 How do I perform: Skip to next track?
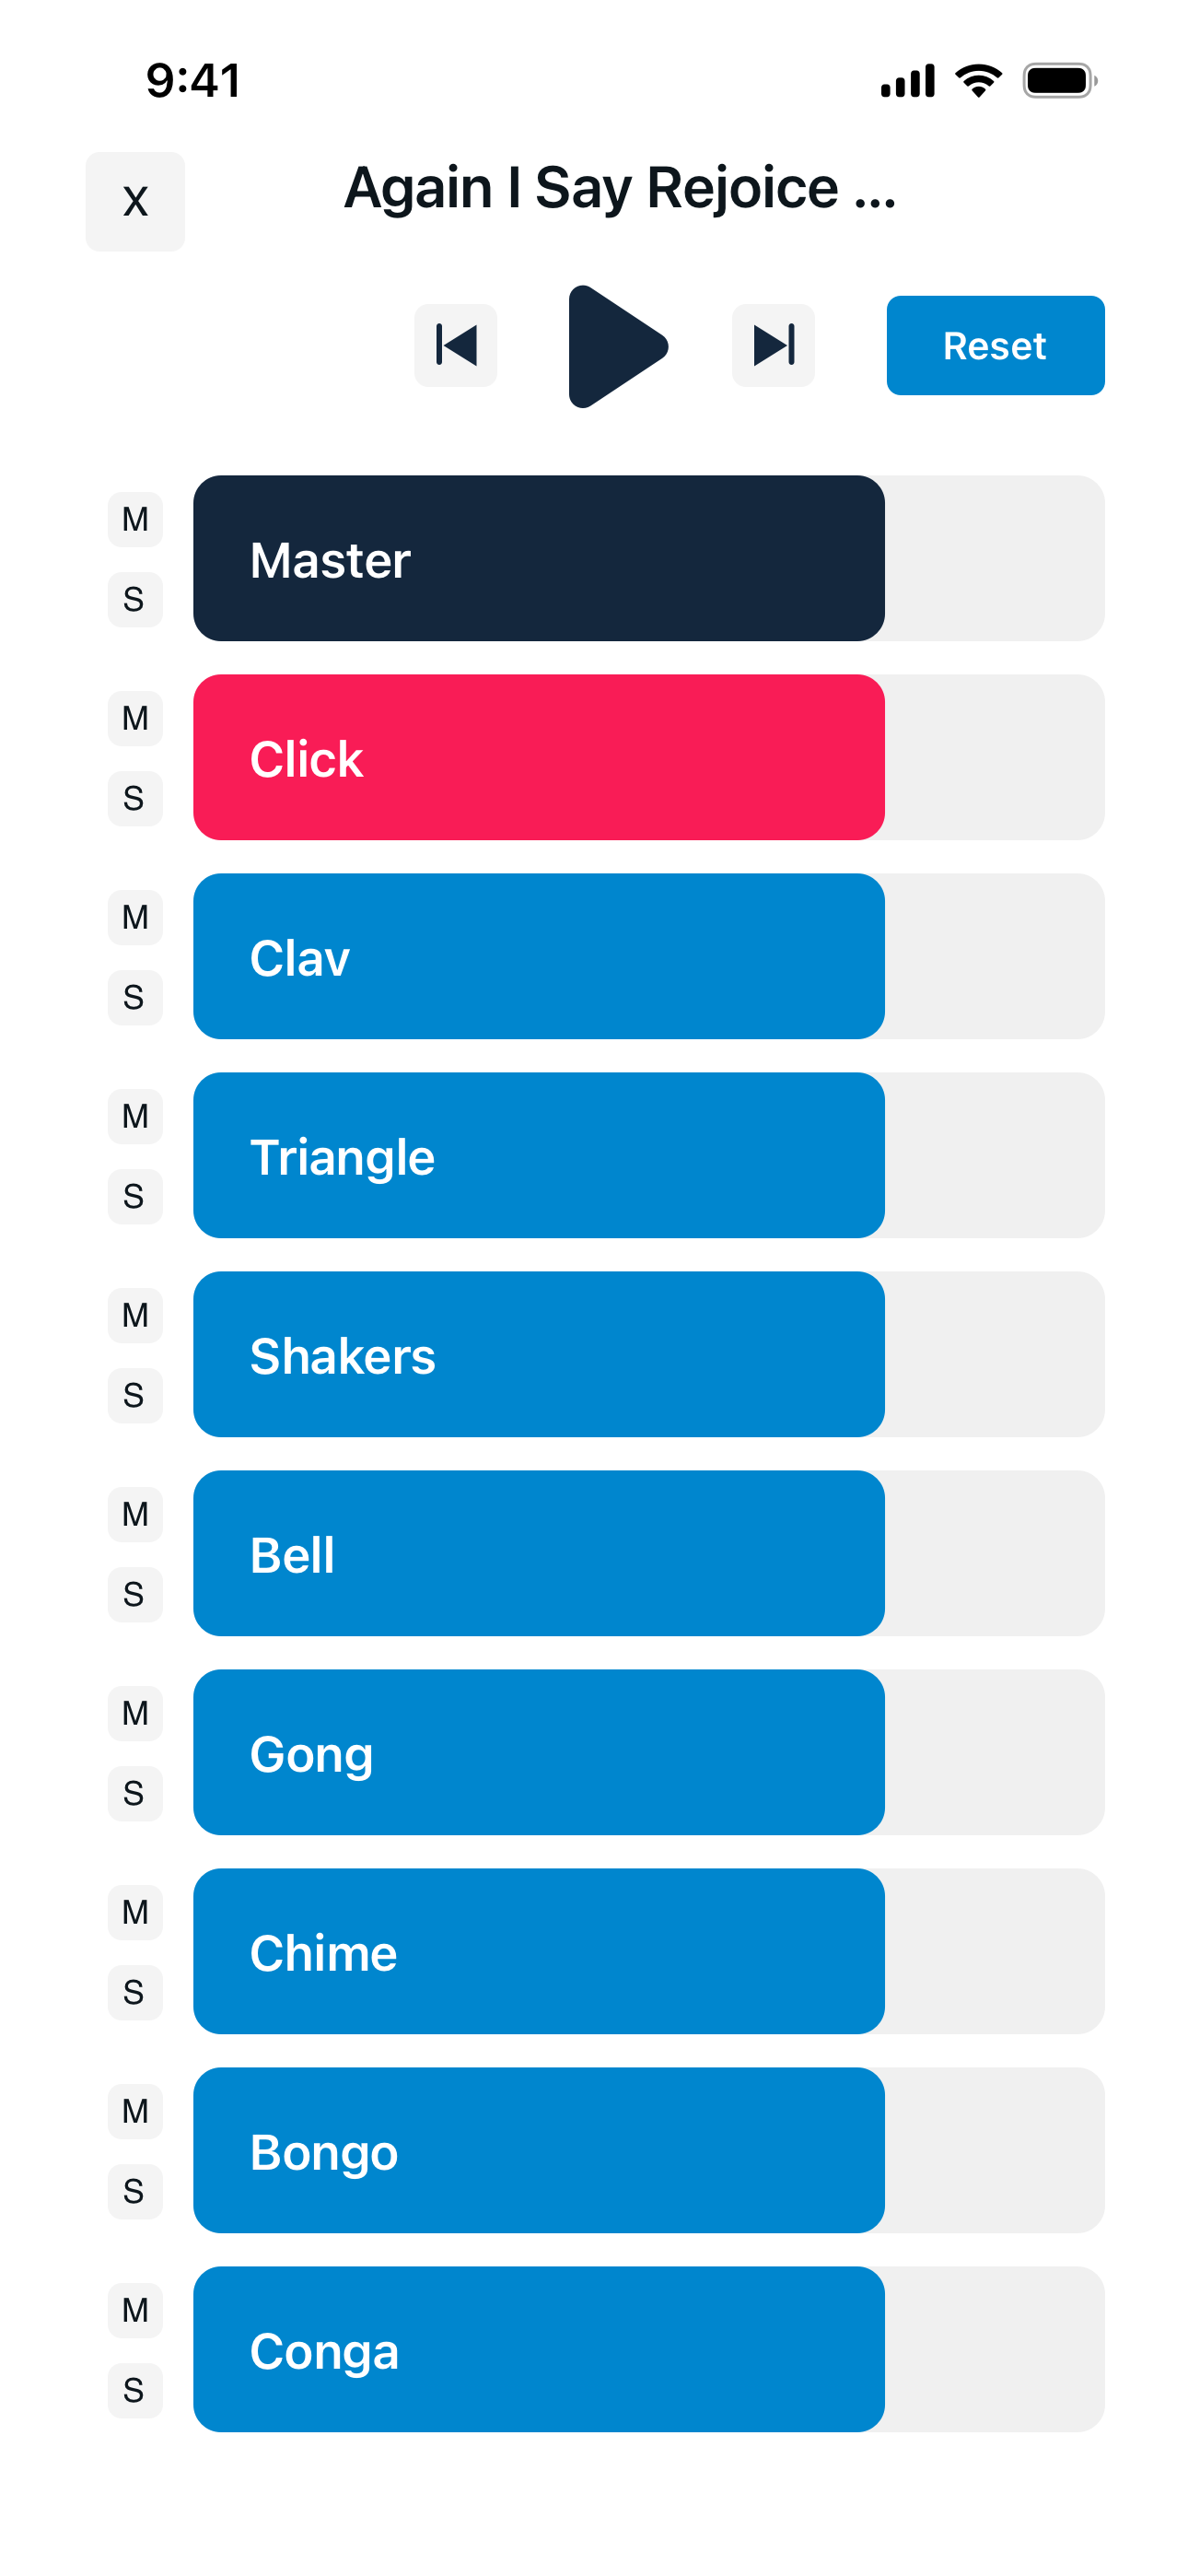[x=773, y=345]
